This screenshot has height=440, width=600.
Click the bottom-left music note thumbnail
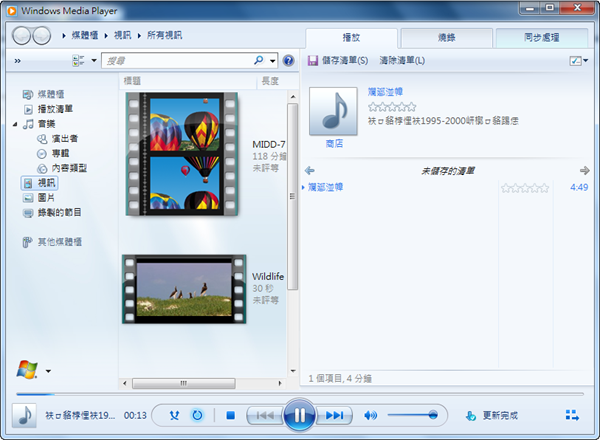coord(24,416)
